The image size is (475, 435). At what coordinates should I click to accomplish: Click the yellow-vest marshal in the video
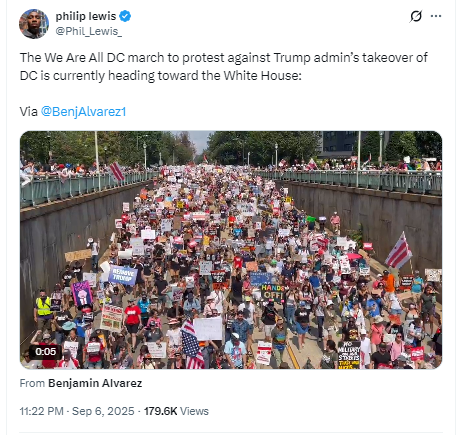(x=43, y=308)
